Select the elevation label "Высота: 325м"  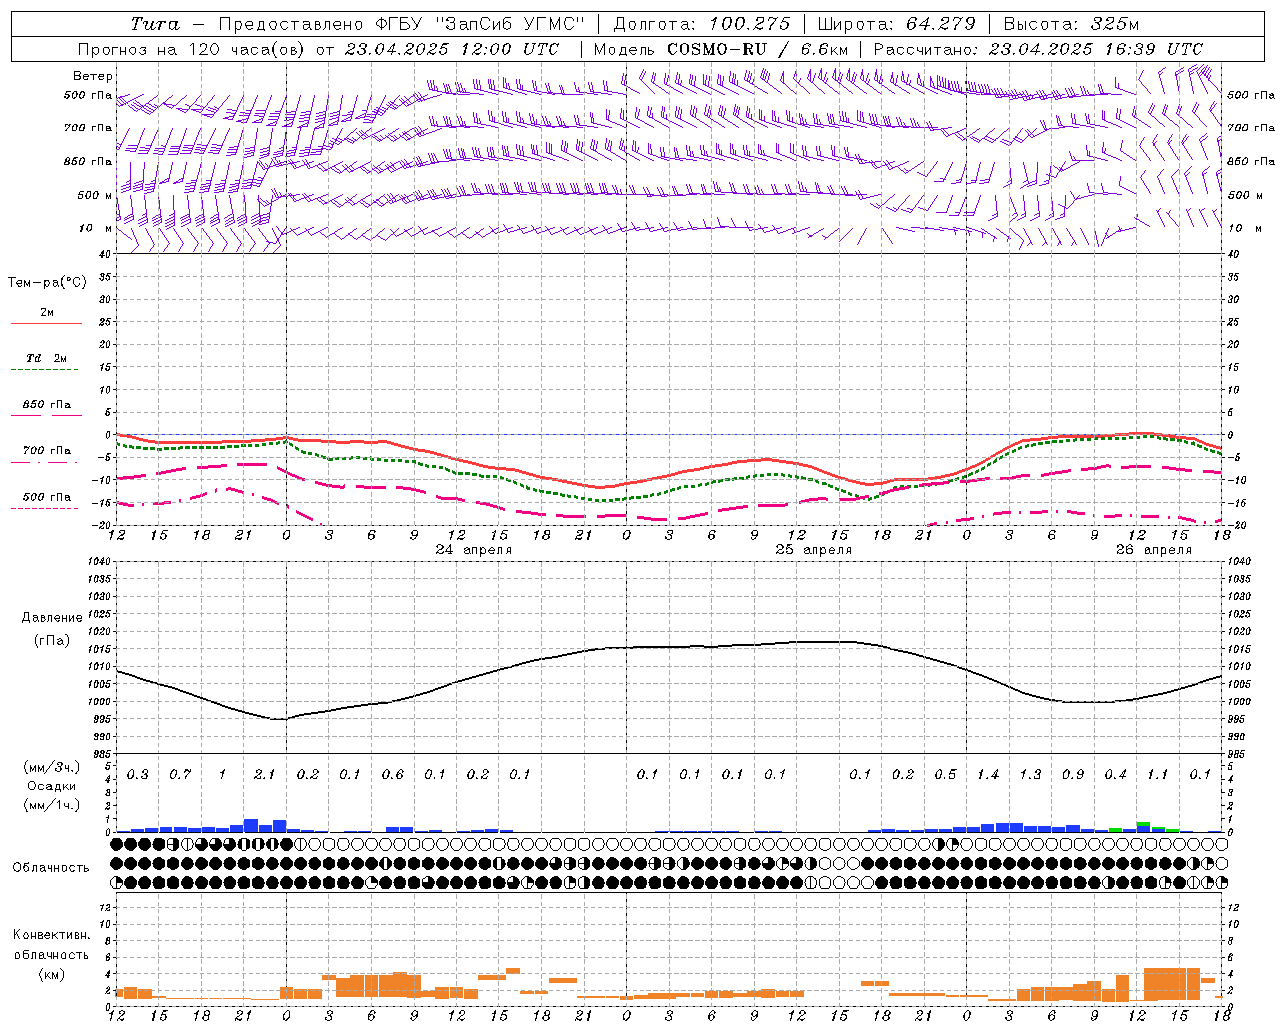coord(1071,24)
